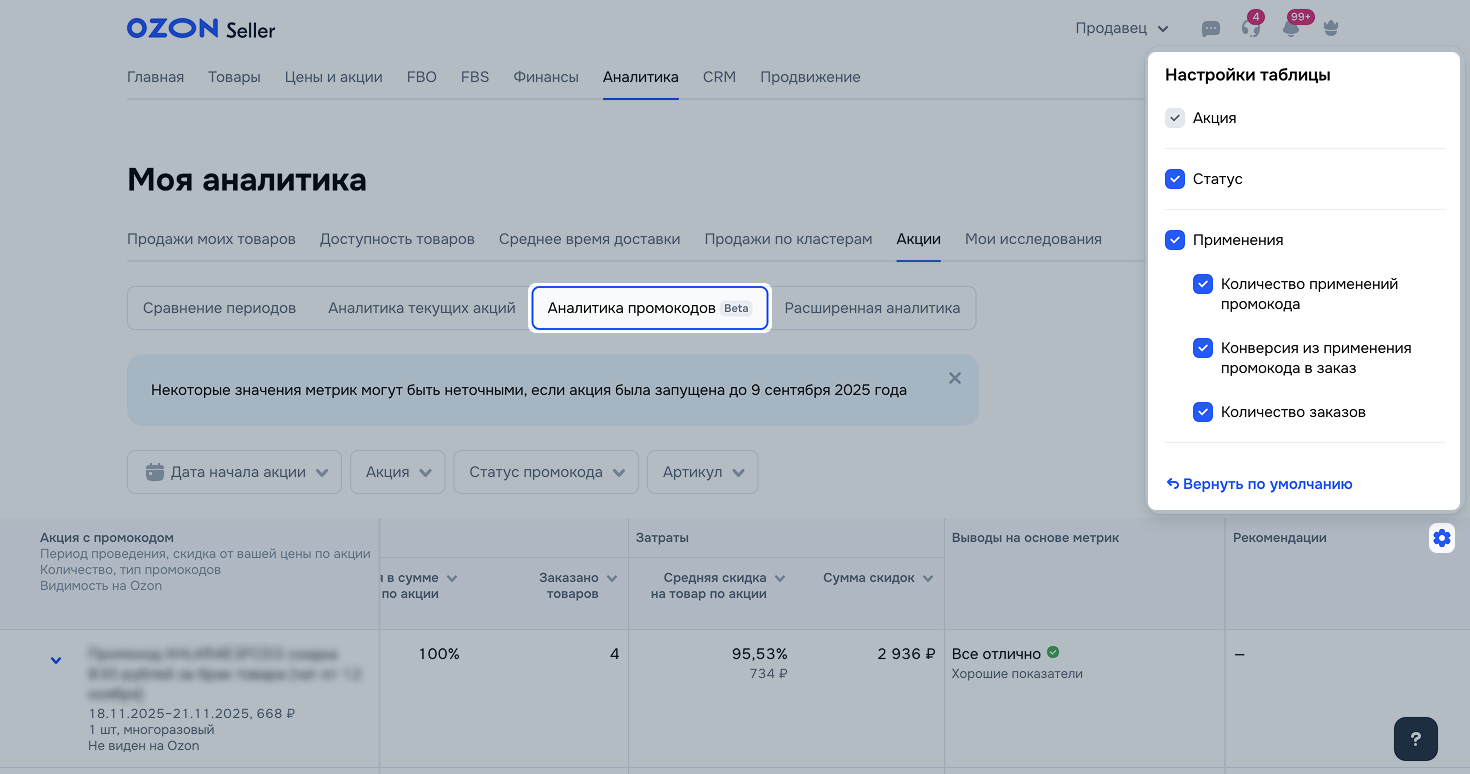Expand the promo code row chevron

(56, 661)
